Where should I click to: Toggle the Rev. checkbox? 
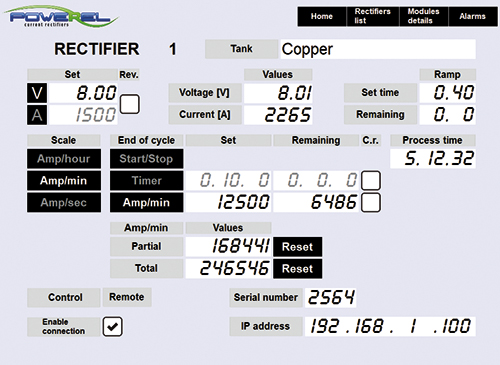(129, 104)
